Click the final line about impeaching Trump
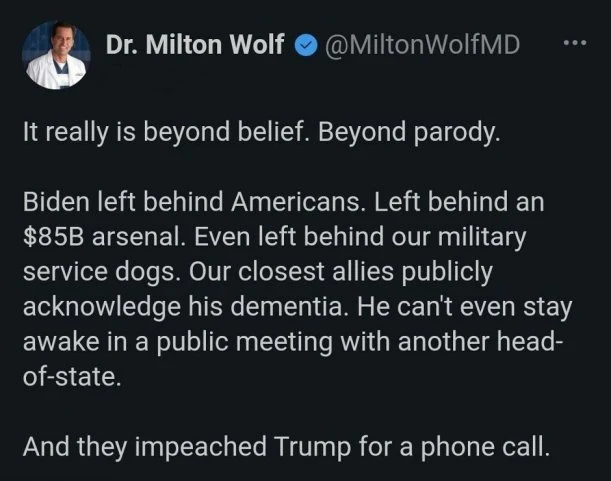The width and height of the screenshot is (611, 481). [286, 447]
